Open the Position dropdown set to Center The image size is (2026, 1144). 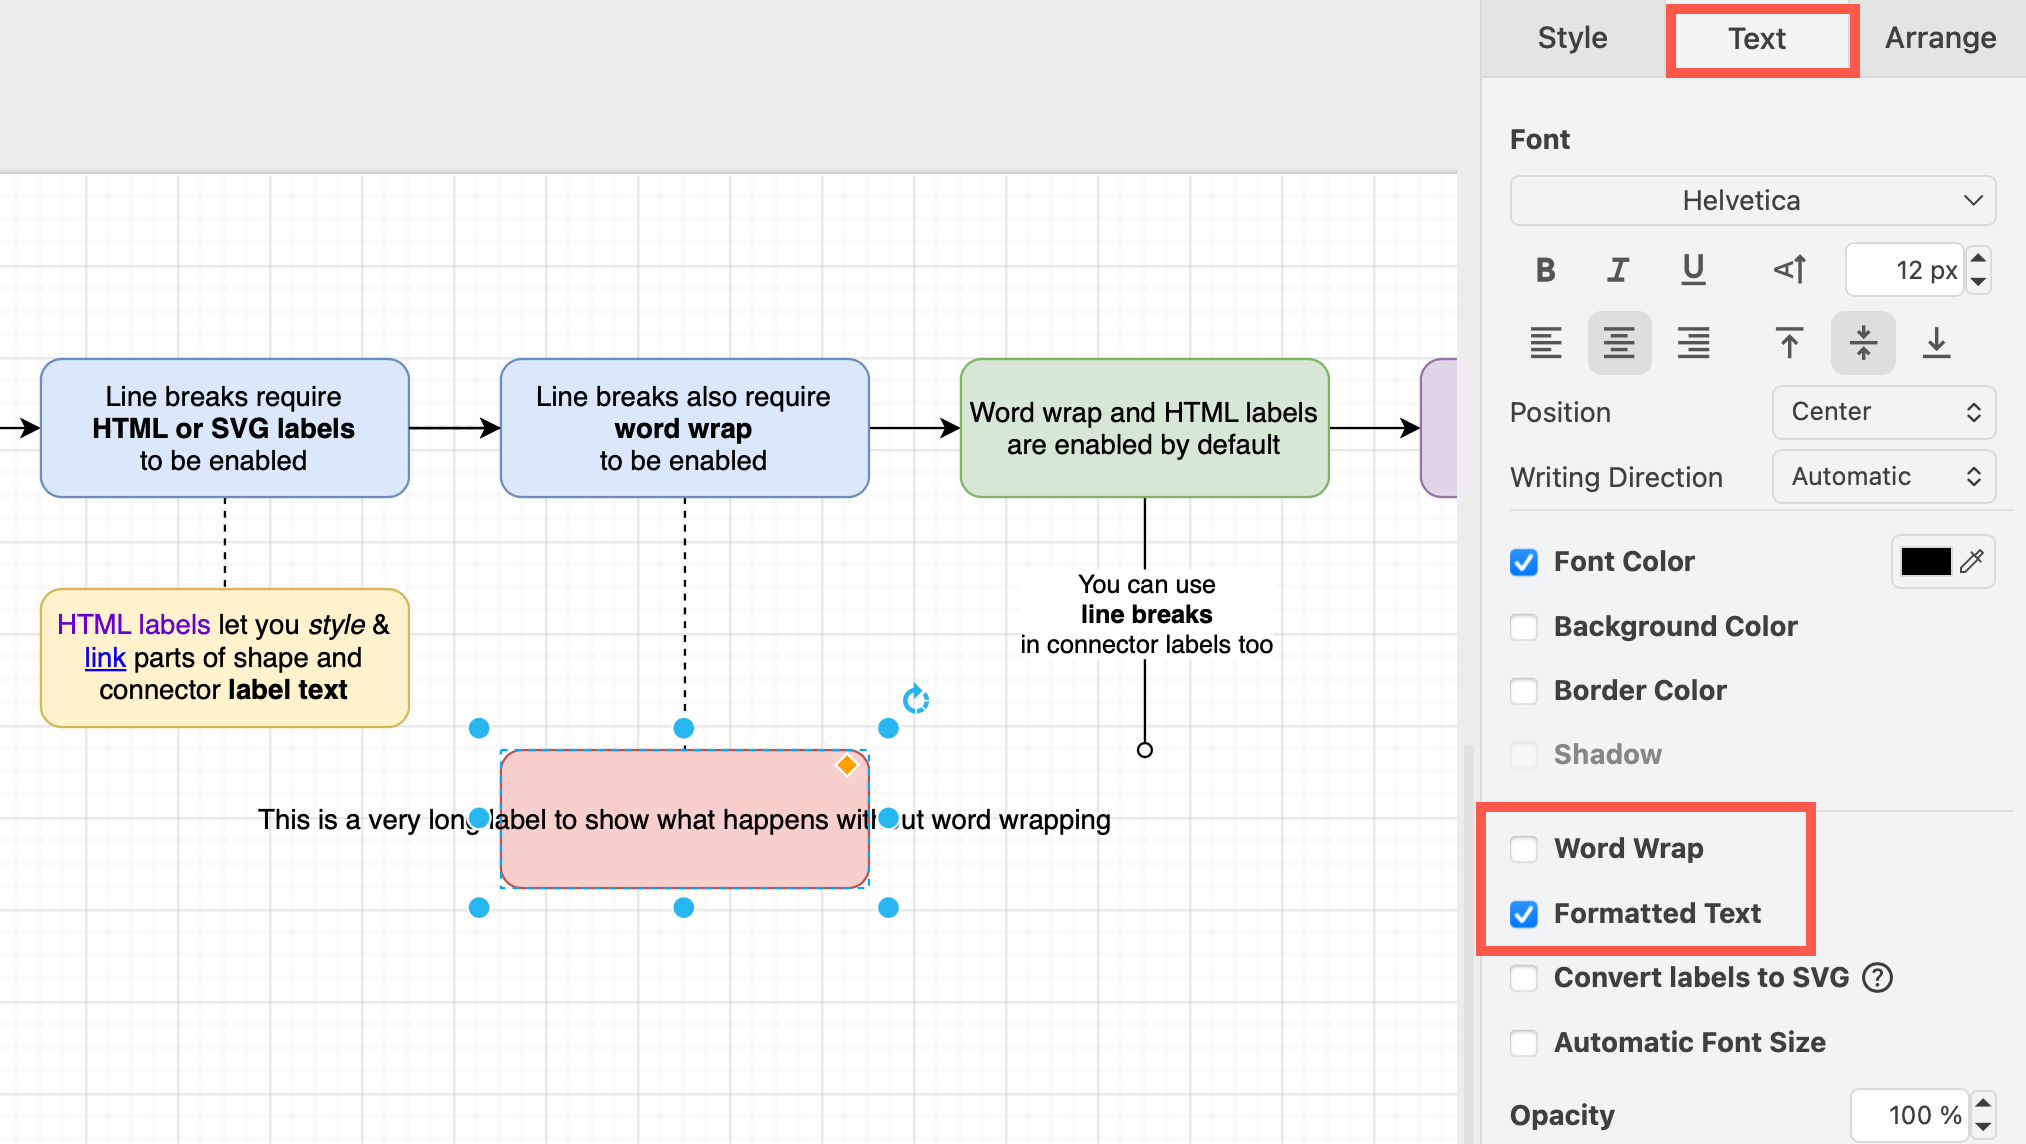pos(1884,412)
